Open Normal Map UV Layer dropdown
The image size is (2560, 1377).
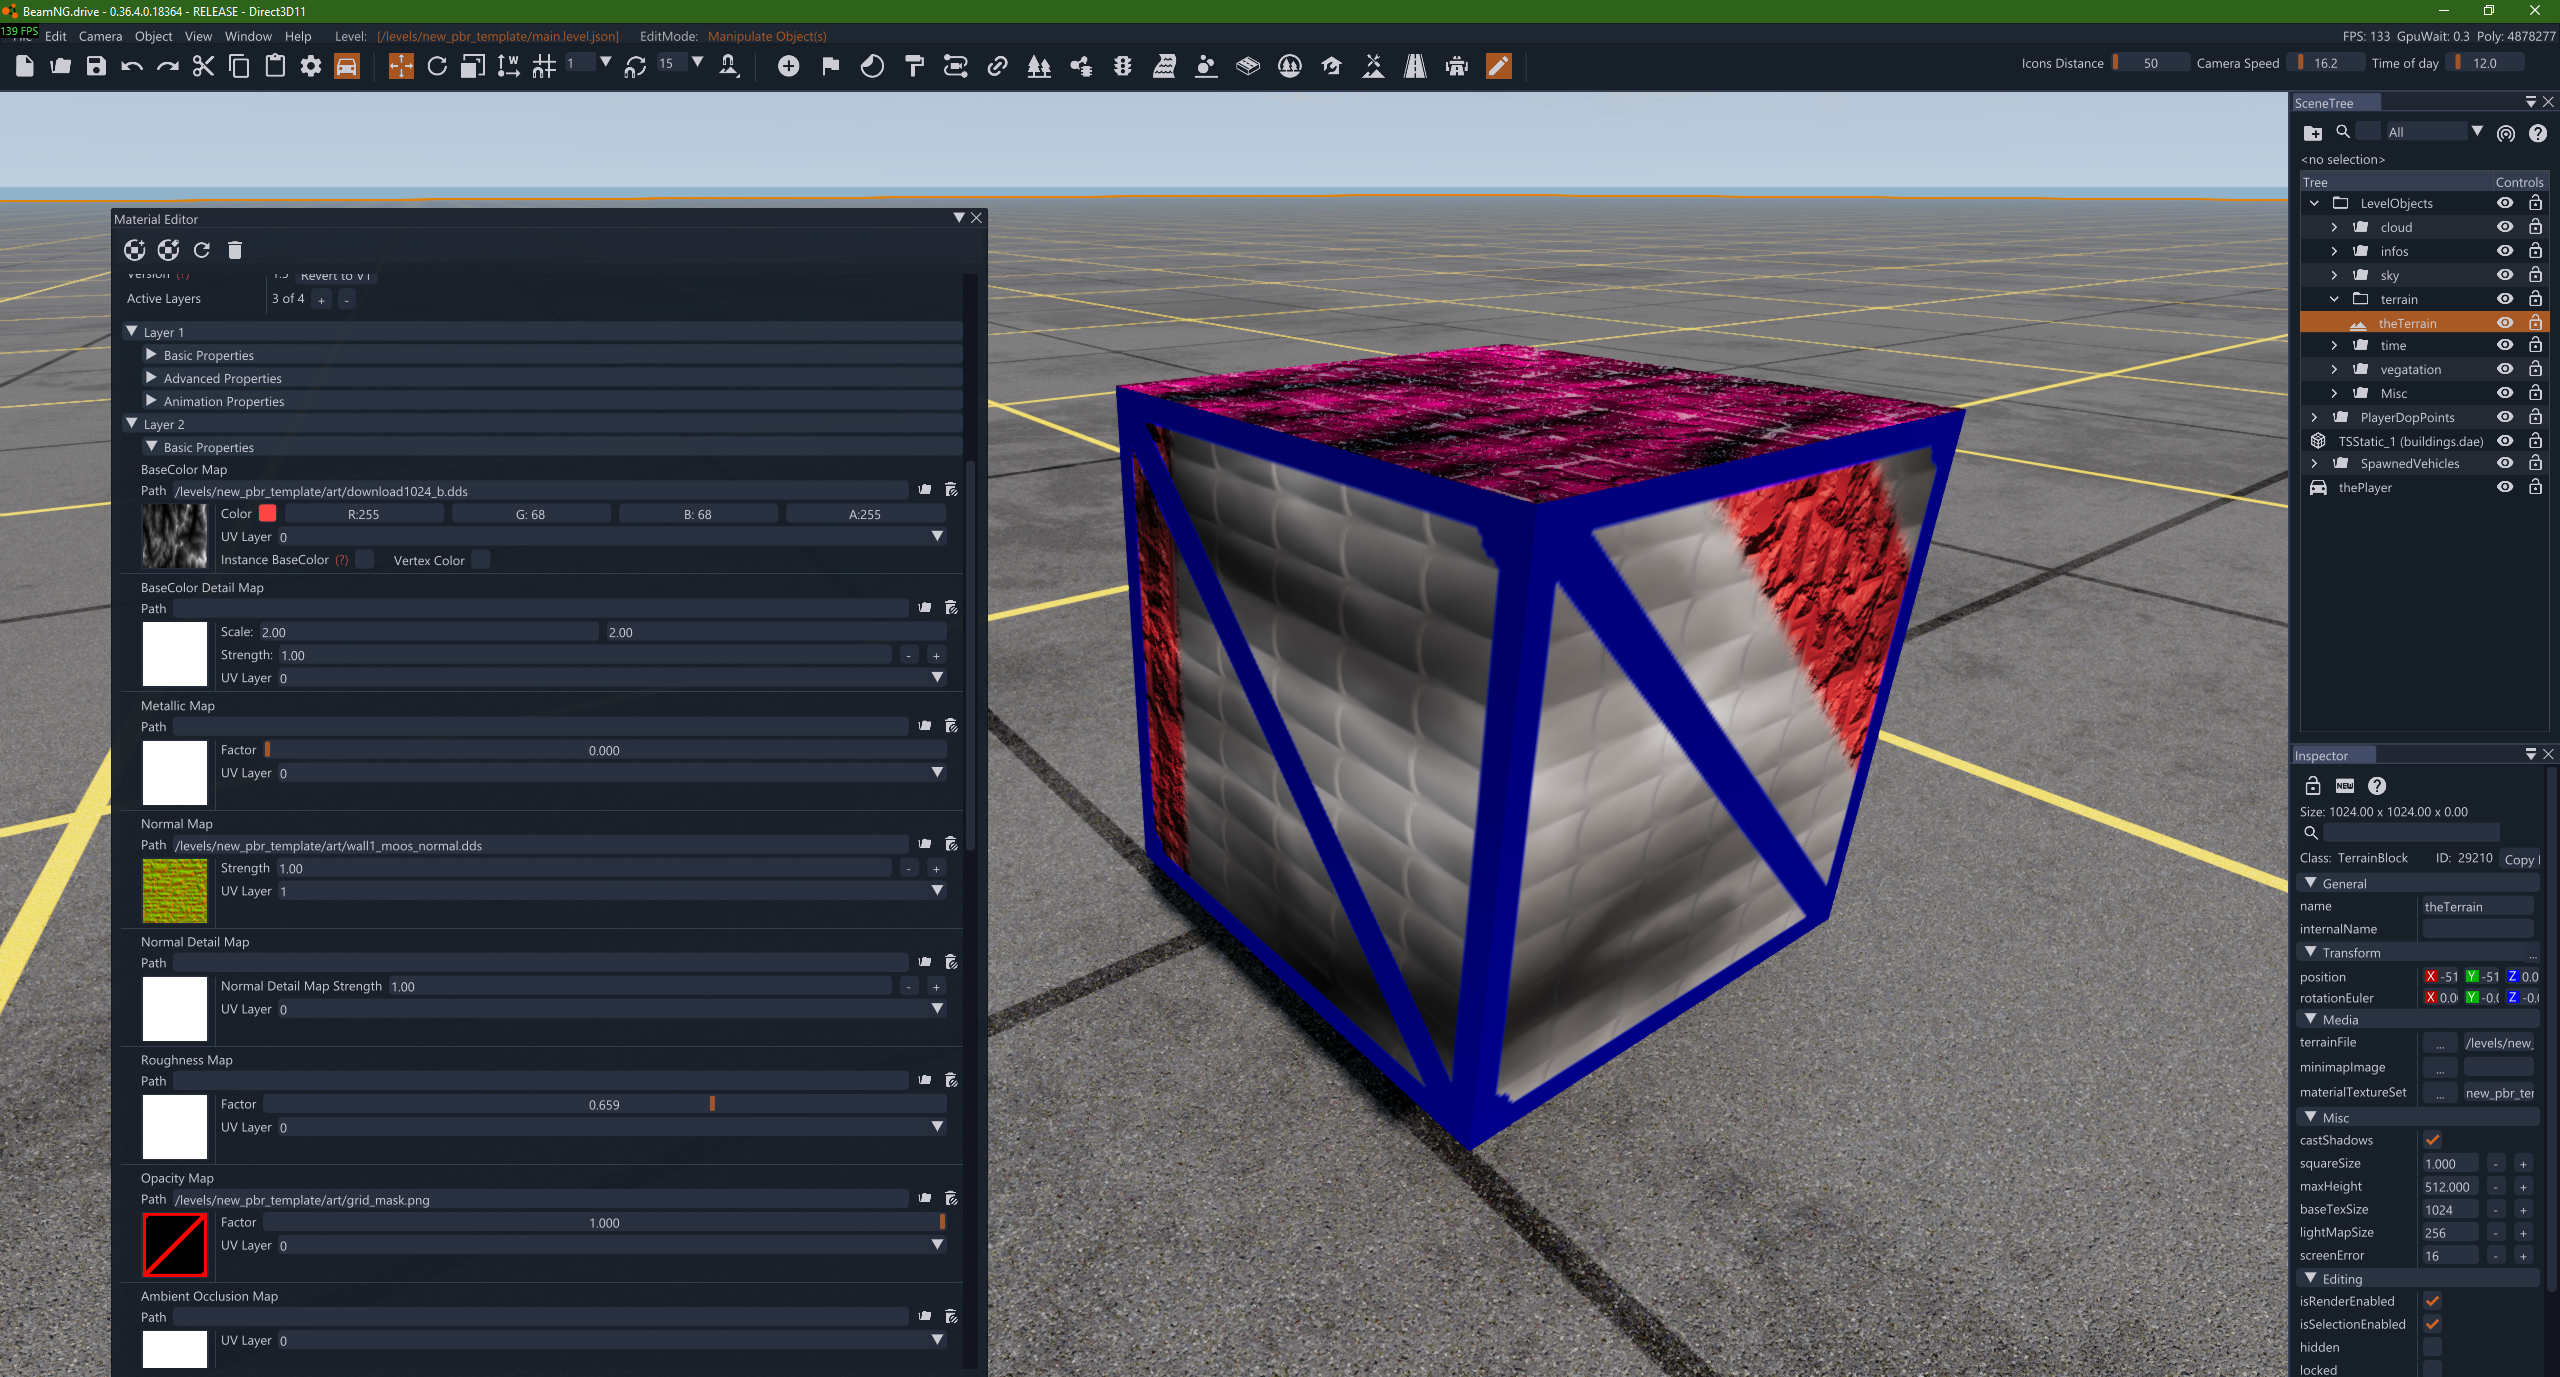[937, 891]
